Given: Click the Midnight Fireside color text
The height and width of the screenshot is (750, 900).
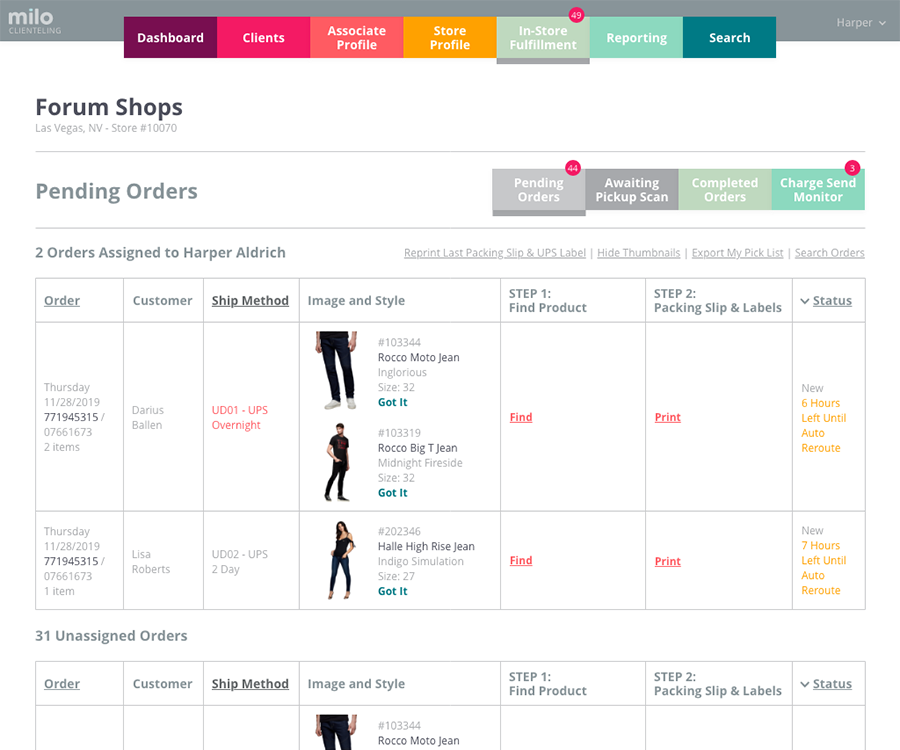Looking at the screenshot, I should tap(420, 463).
